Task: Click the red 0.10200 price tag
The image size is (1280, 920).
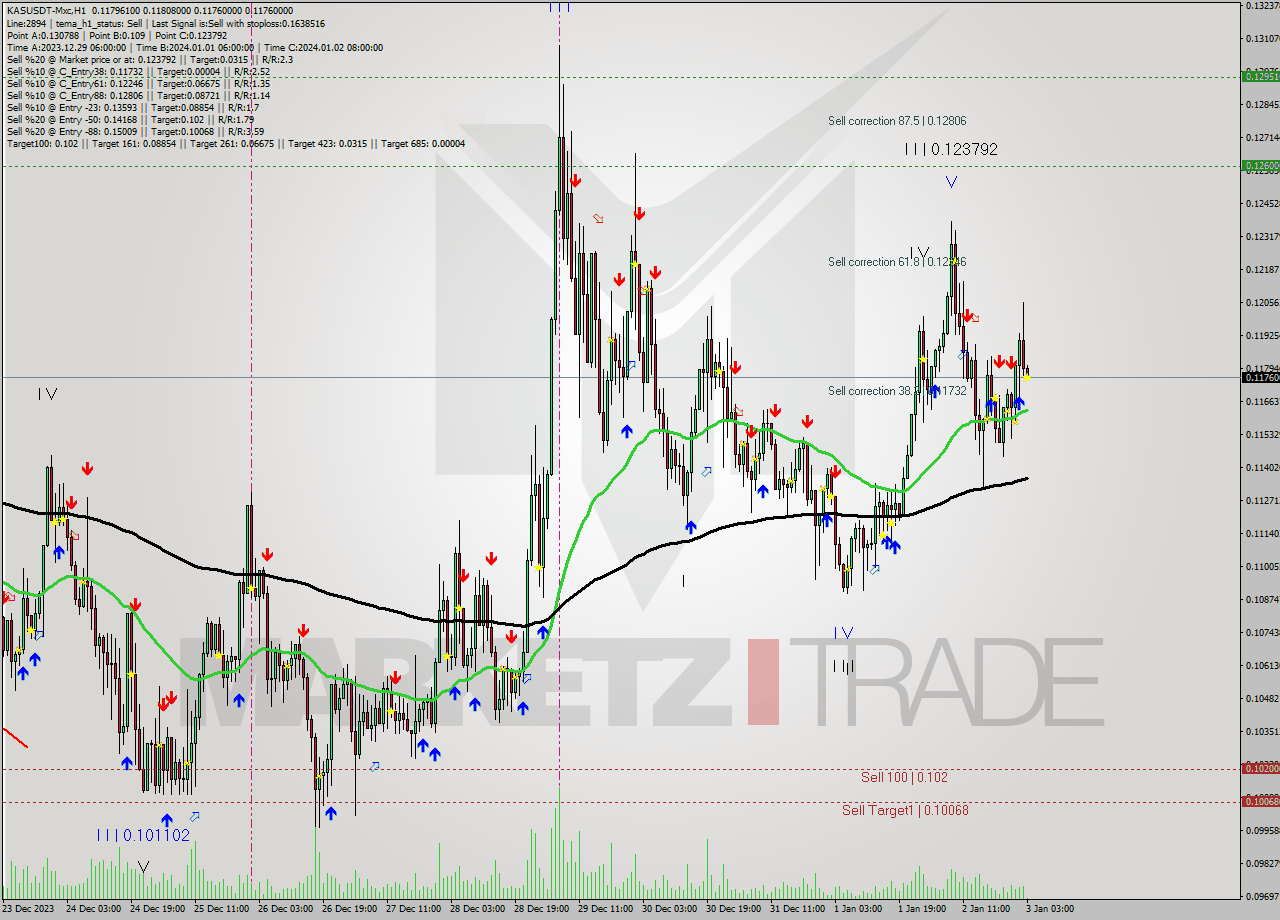Action: (1260, 768)
